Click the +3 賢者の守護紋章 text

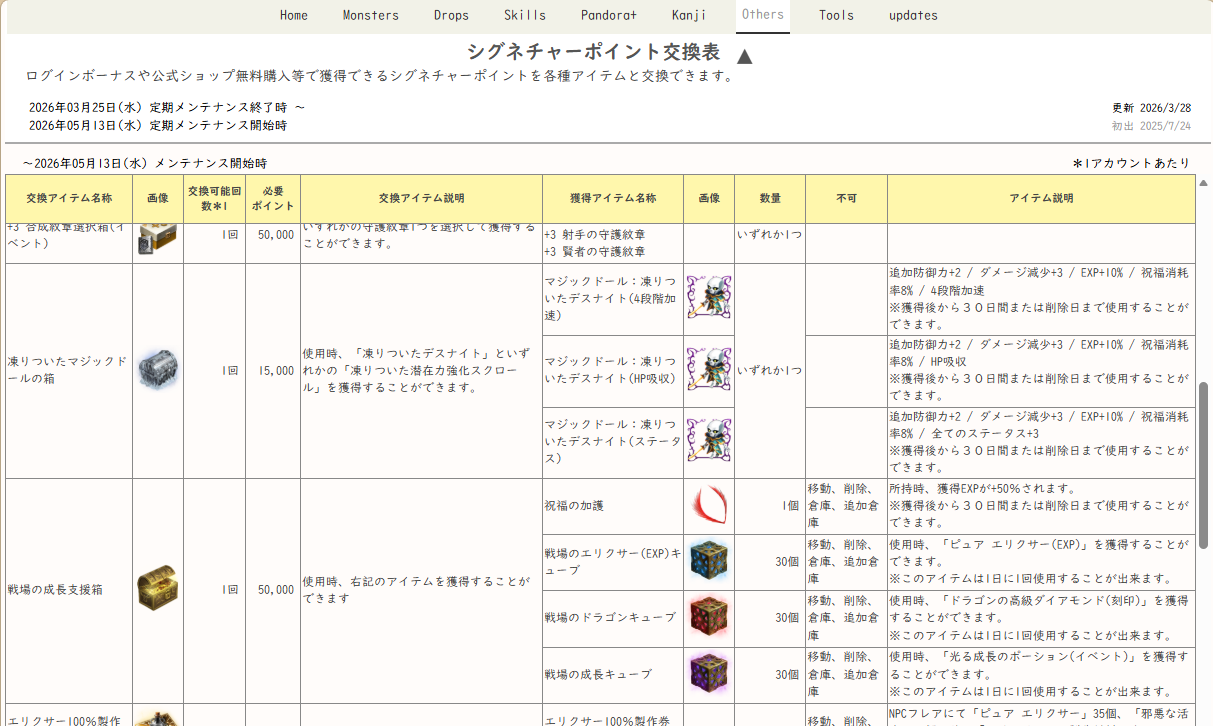coord(595,252)
